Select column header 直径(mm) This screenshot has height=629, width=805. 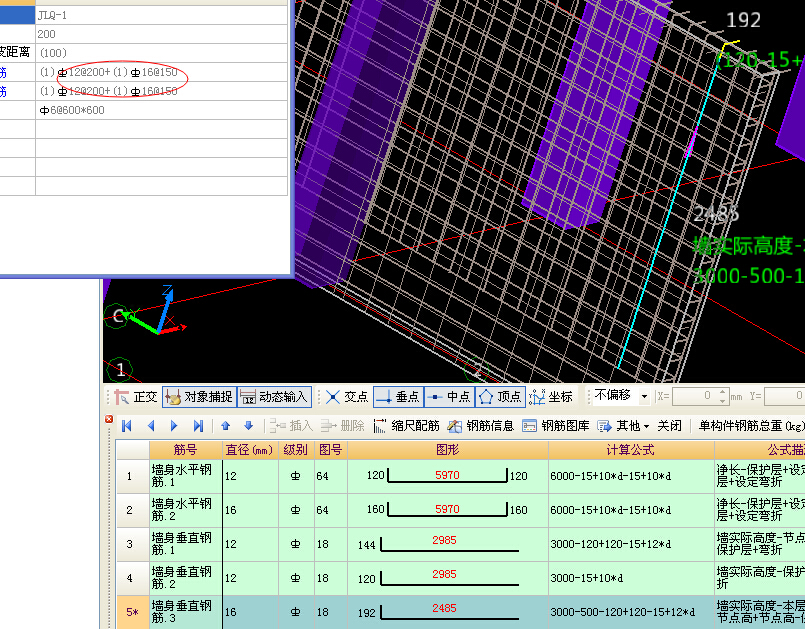tap(250, 450)
